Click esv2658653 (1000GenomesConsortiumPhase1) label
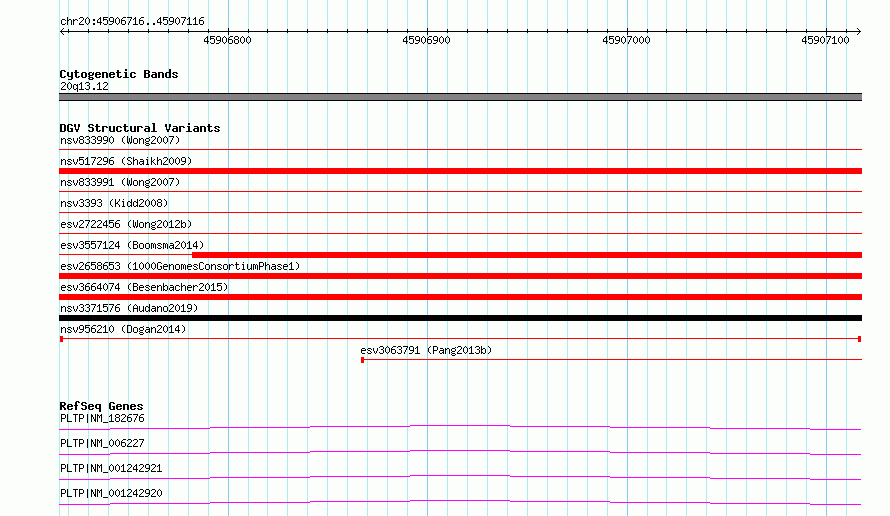This screenshot has height=516, width=890. click(x=180, y=266)
